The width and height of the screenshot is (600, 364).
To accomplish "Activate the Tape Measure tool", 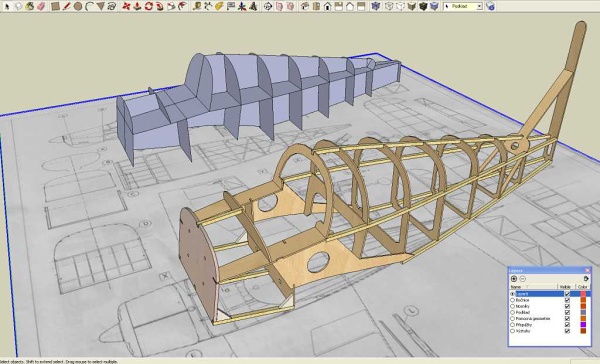I will pos(197,6).
